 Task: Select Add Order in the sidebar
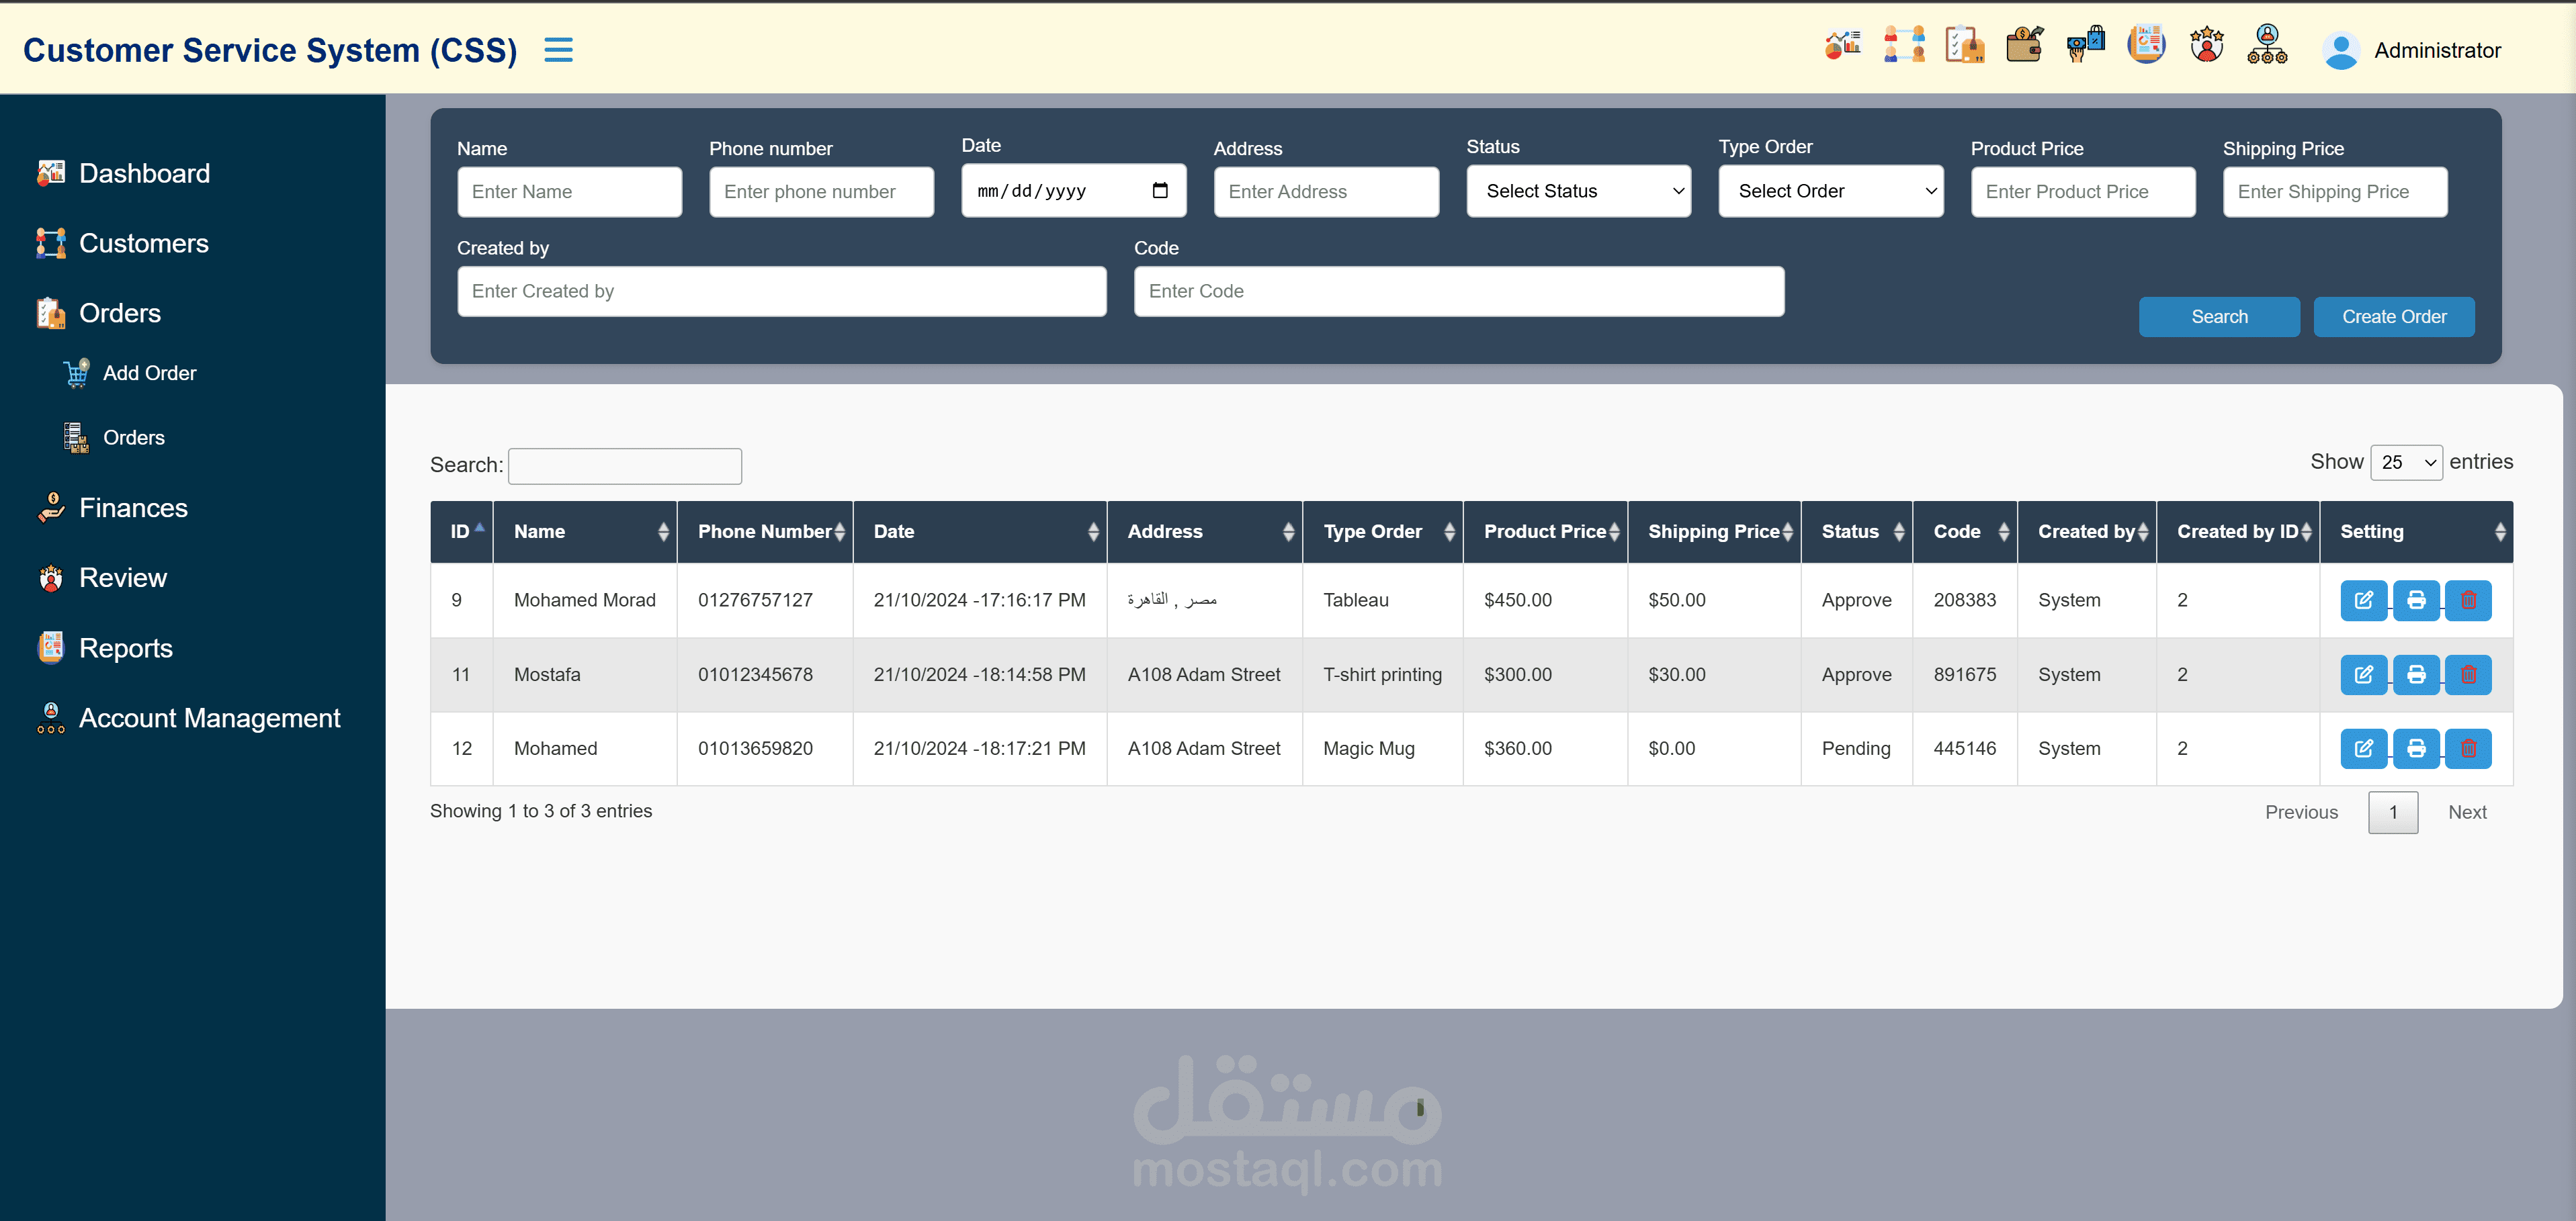[x=148, y=372]
